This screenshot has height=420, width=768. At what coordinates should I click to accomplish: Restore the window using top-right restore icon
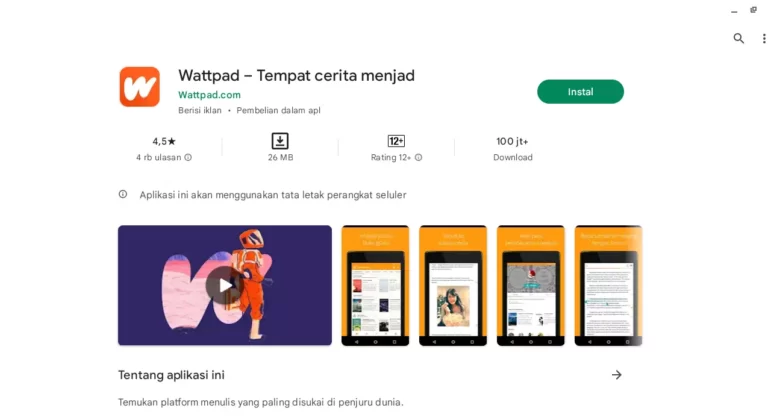click(753, 10)
